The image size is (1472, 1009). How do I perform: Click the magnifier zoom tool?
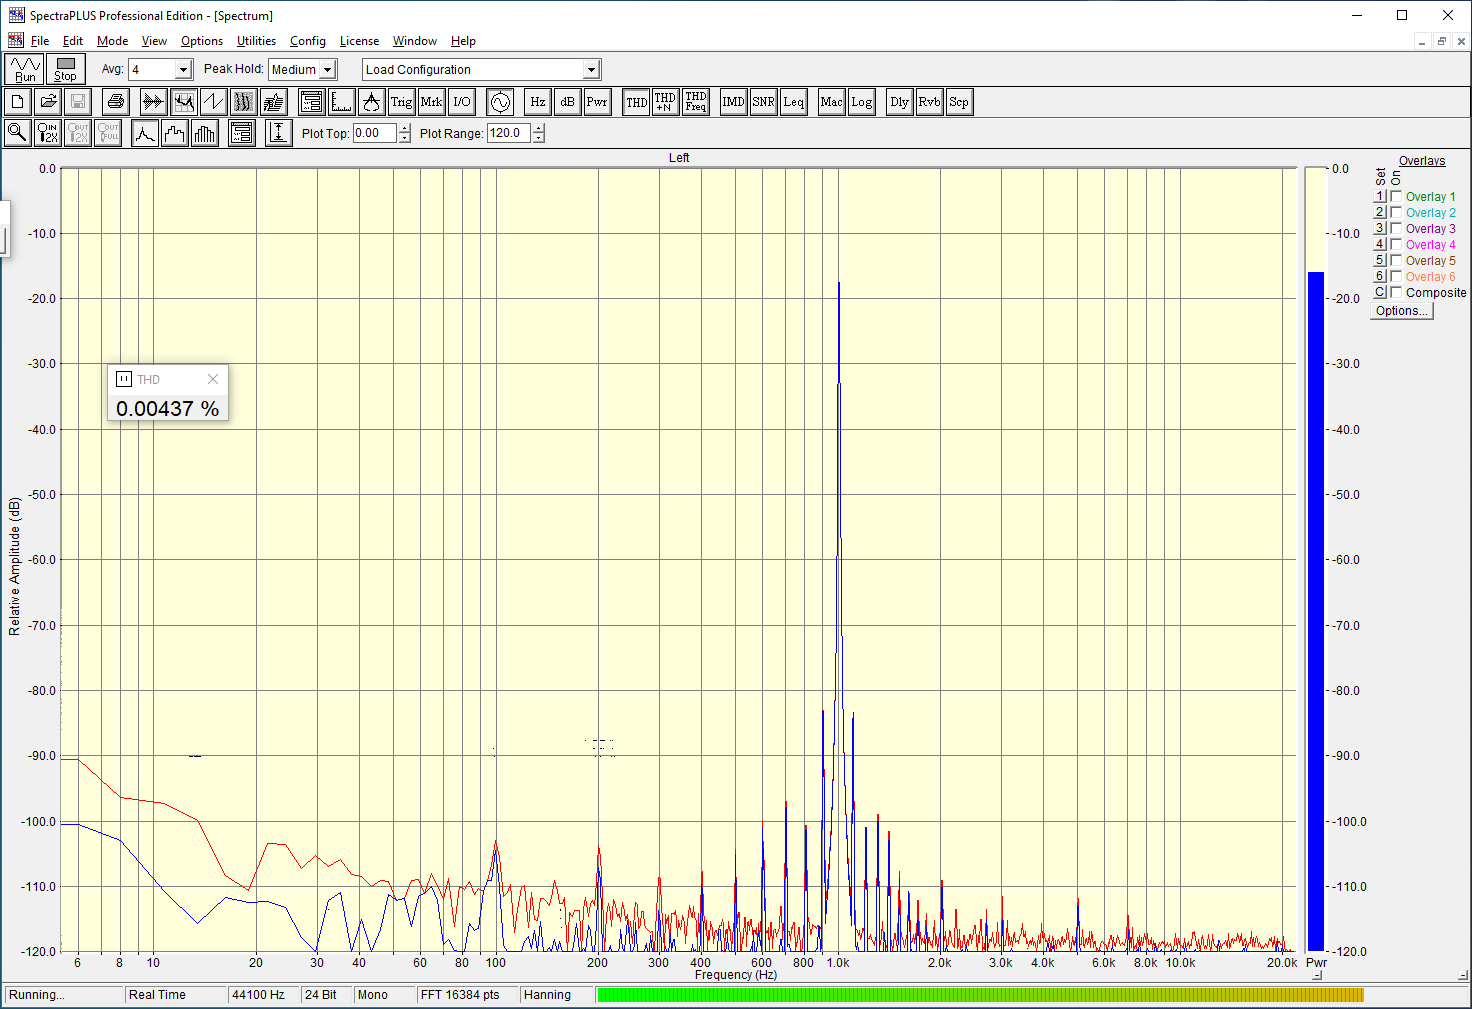pos(17,133)
